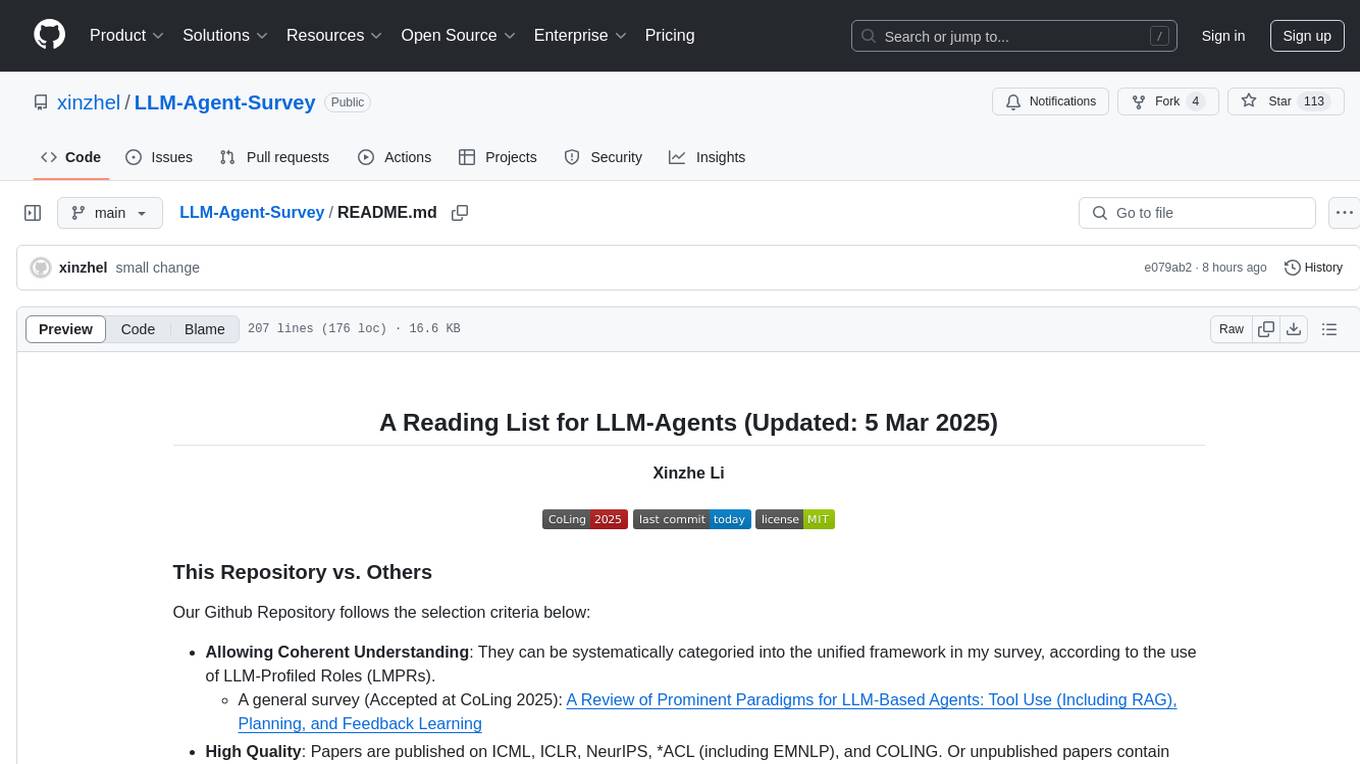
Task: Copy raw file contents
Action: (x=1266, y=329)
